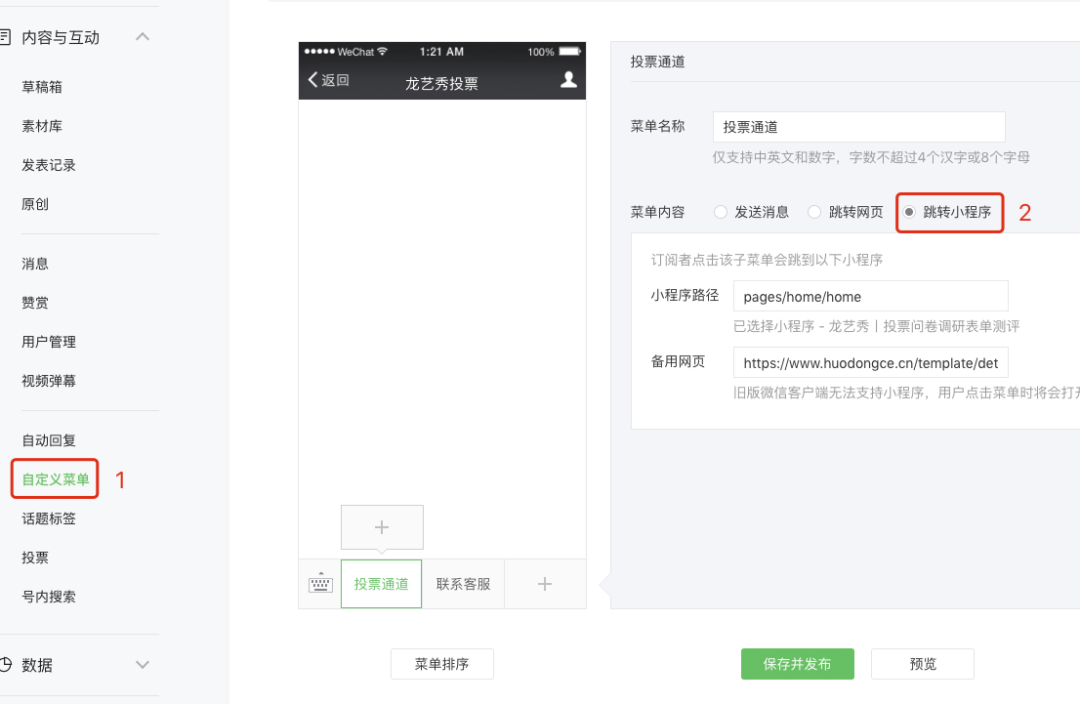Select the 发送消息 radio option

pyautogui.click(x=720, y=212)
